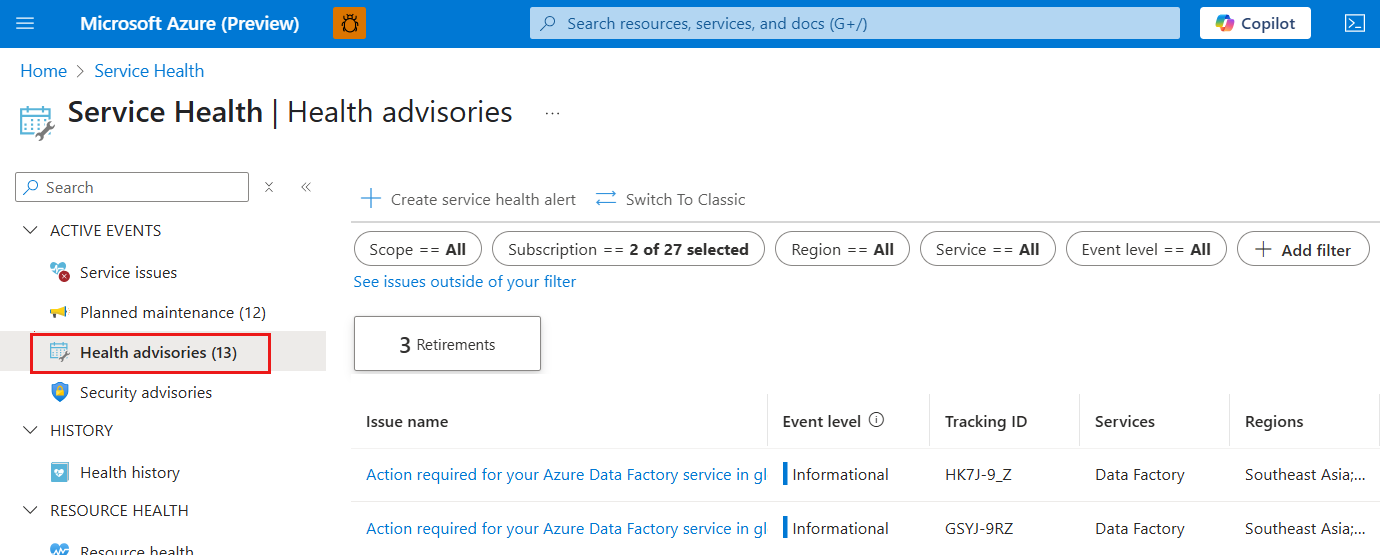Image resolution: width=1380 pixels, height=555 pixels.
Task: Click the orange bug report icon
Action: tap(349, 24)
